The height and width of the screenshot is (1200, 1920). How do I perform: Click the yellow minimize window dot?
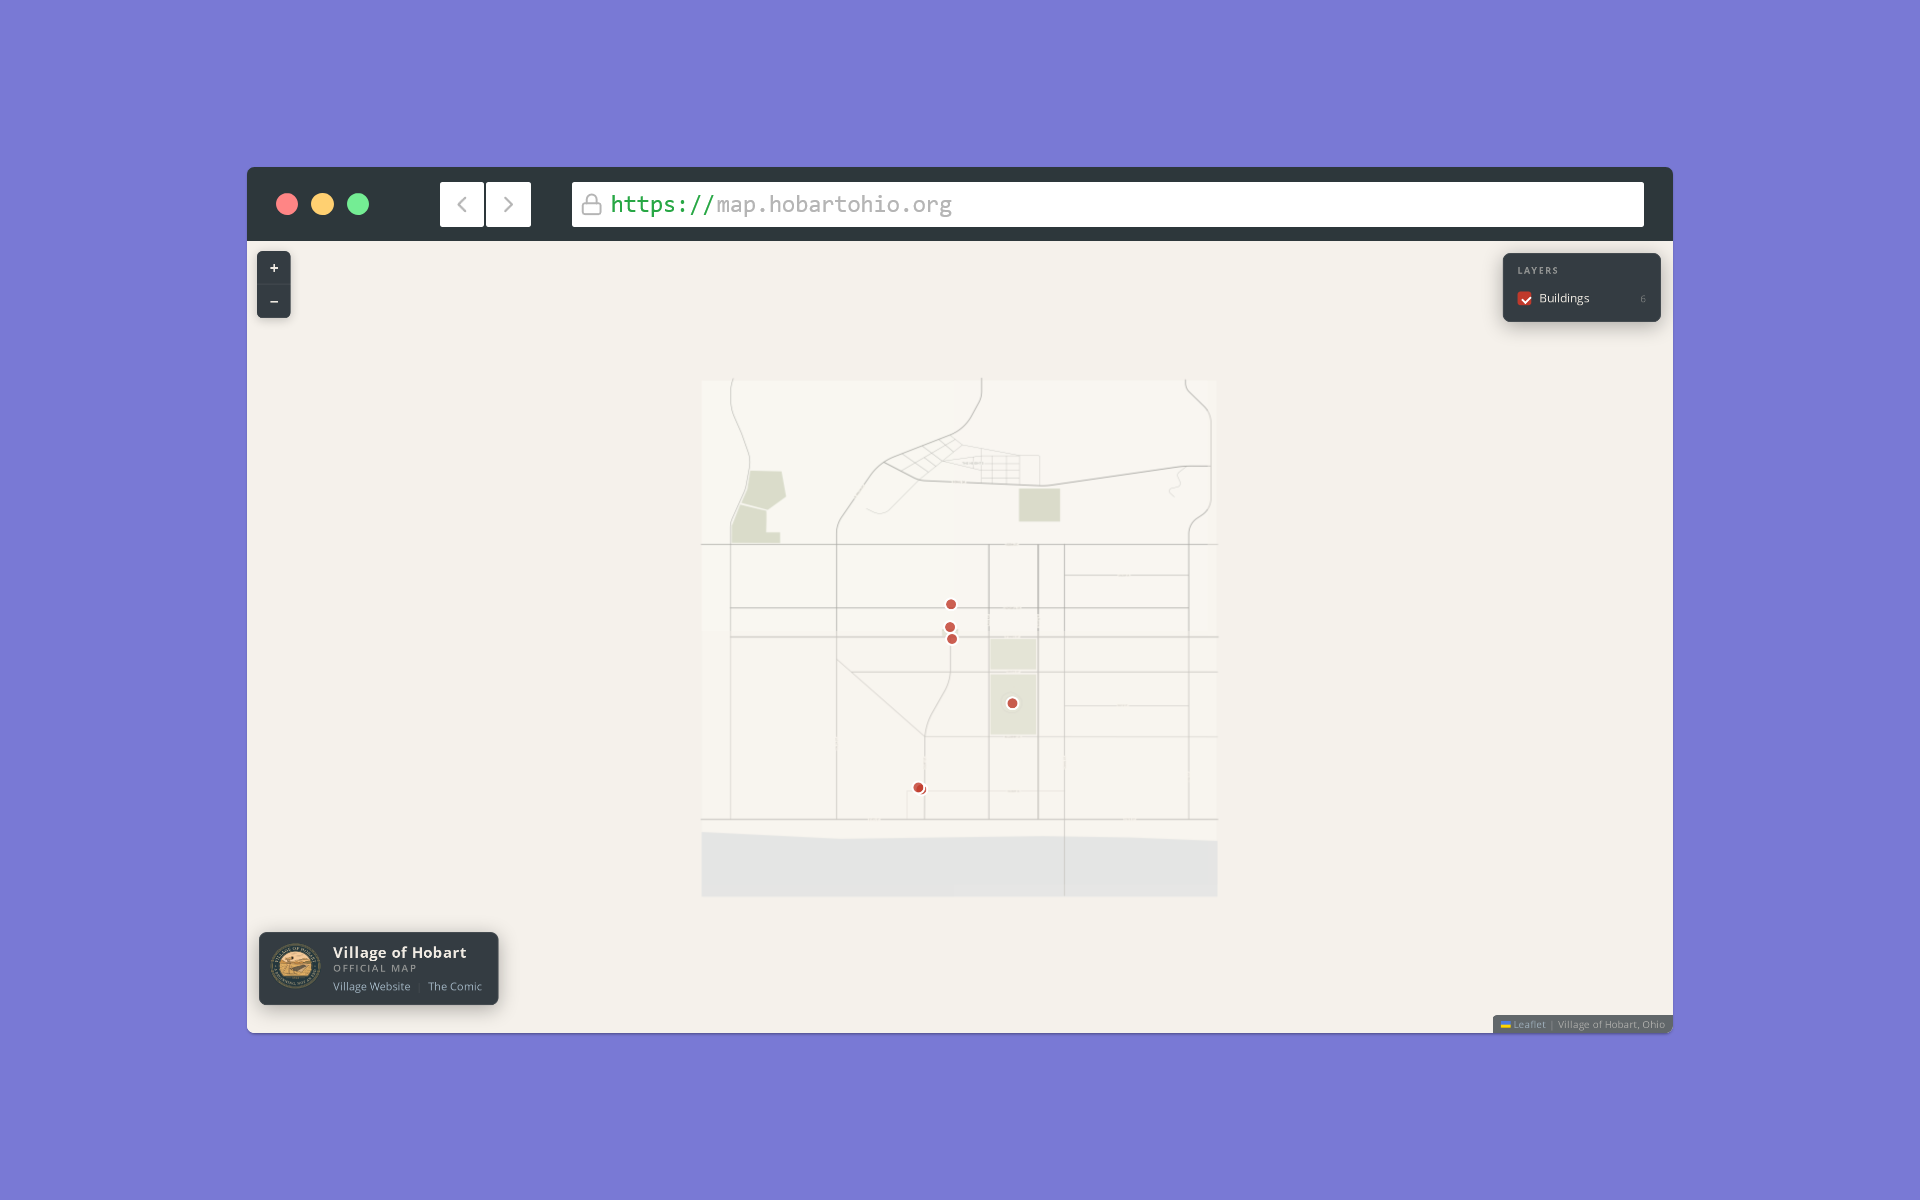322,204
